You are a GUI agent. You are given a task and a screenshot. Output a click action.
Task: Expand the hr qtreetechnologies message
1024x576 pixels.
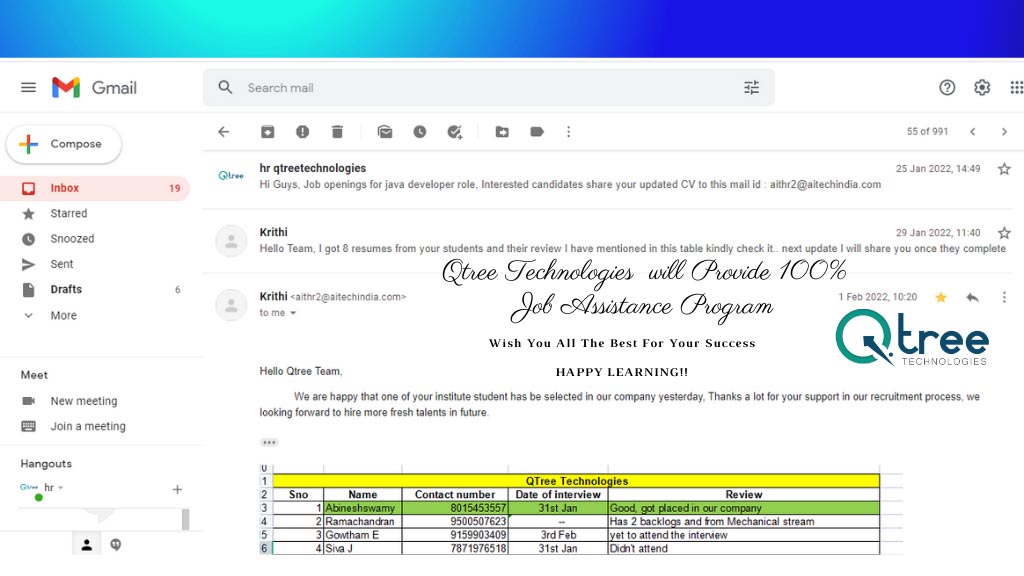click(x=607, y=176)
